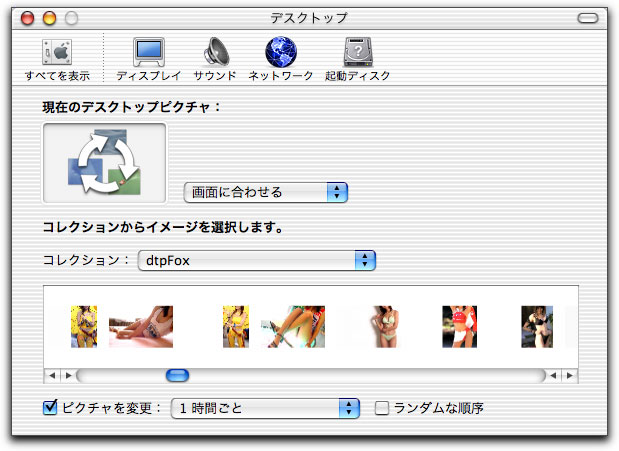This screenshot has width=619, height=451.
Task: Choose the rightmost fully visible thumbnail
Action: (536, 327)
